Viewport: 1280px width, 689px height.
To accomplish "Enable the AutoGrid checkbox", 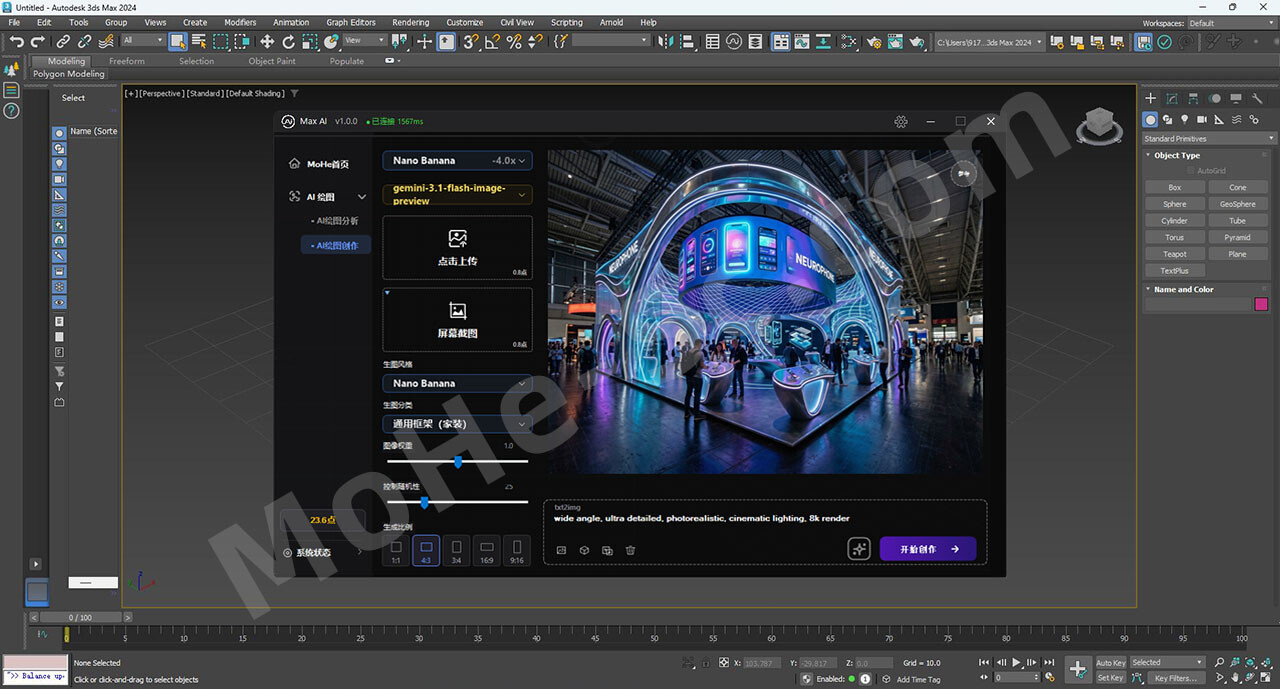I will pyautogui.click(x=1190, y=171).
